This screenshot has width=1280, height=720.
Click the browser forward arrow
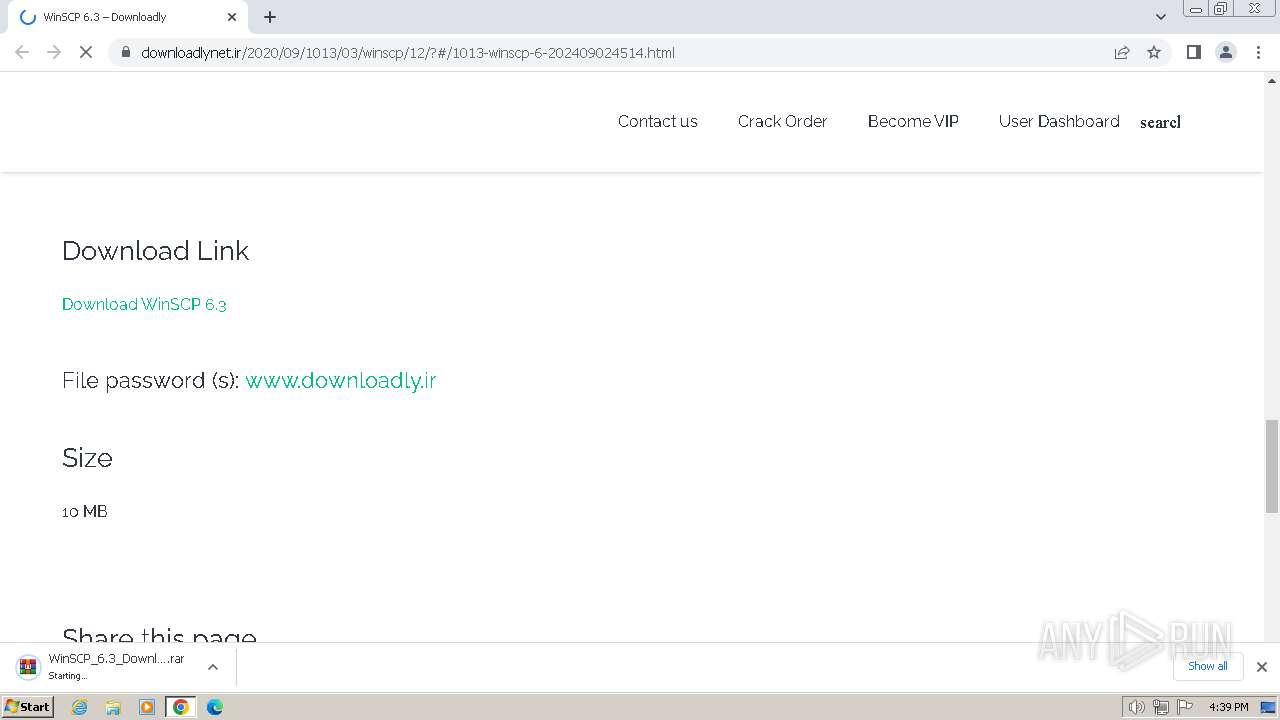[54, 52]
